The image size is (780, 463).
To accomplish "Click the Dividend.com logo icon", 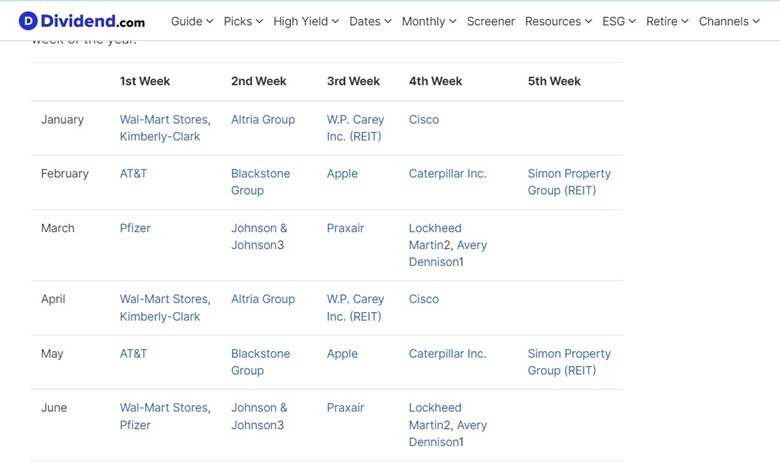I will [x=28, y=21].
